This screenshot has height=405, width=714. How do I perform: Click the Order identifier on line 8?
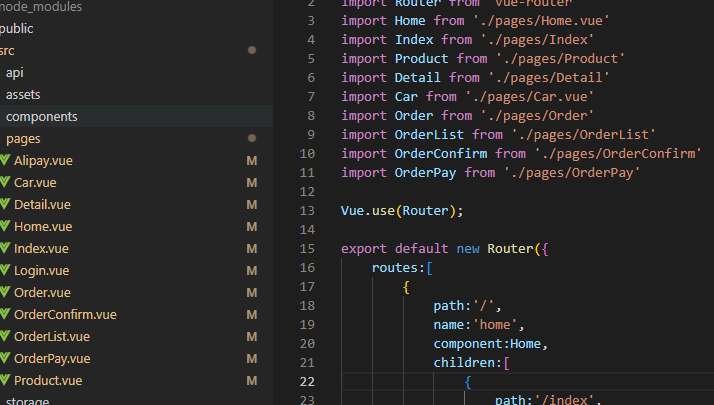click(x=414, y=116)
